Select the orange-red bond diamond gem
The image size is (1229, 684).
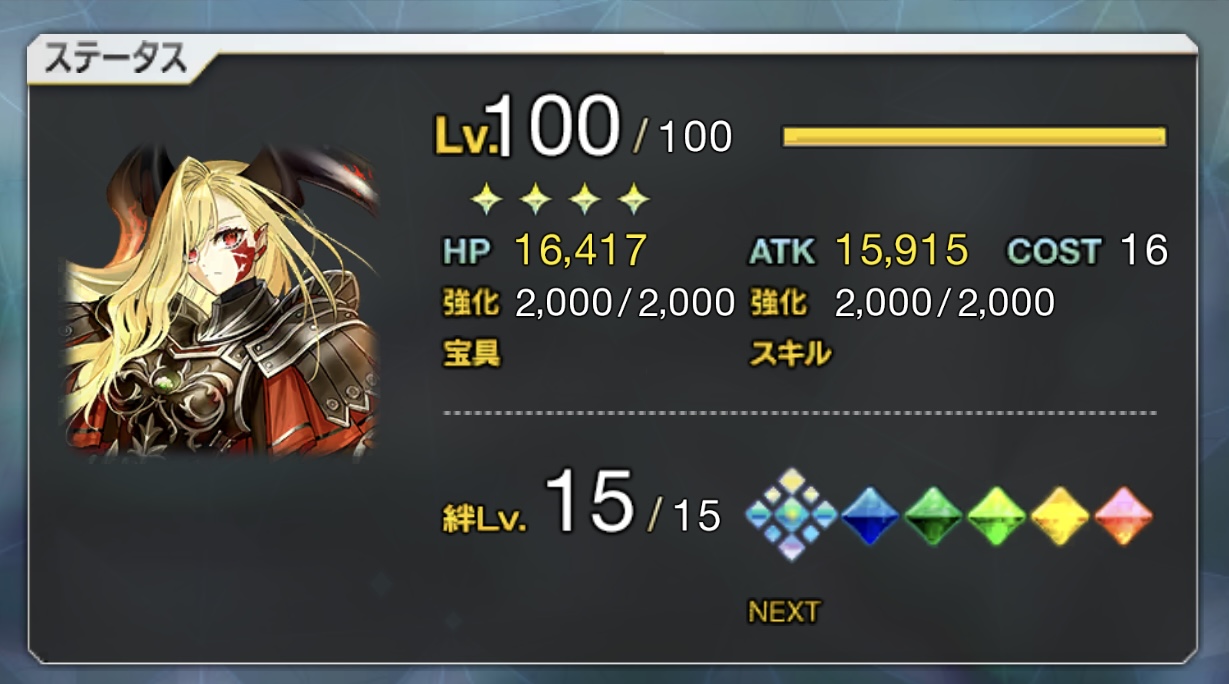point(1124,515)
